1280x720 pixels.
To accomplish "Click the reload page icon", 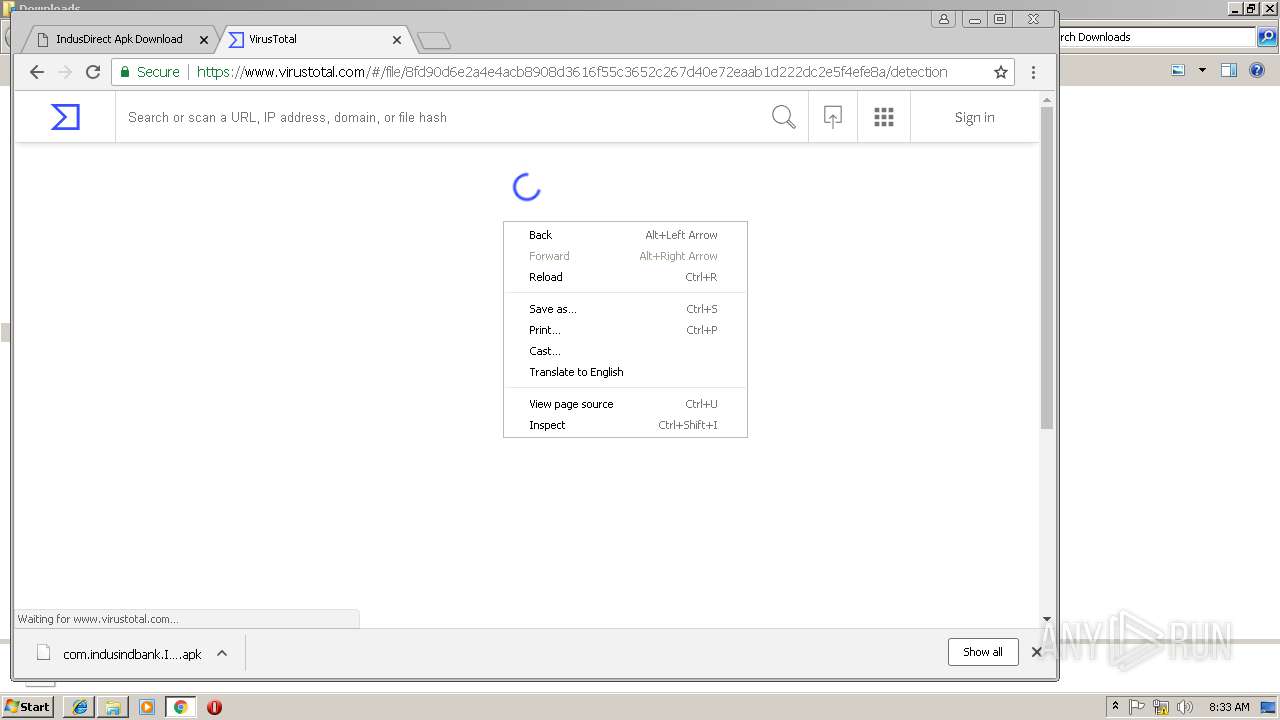I will 93,72.
